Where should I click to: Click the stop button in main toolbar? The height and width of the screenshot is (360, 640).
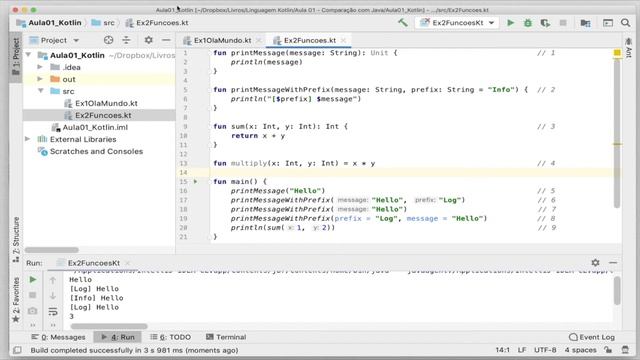(563, 23)
